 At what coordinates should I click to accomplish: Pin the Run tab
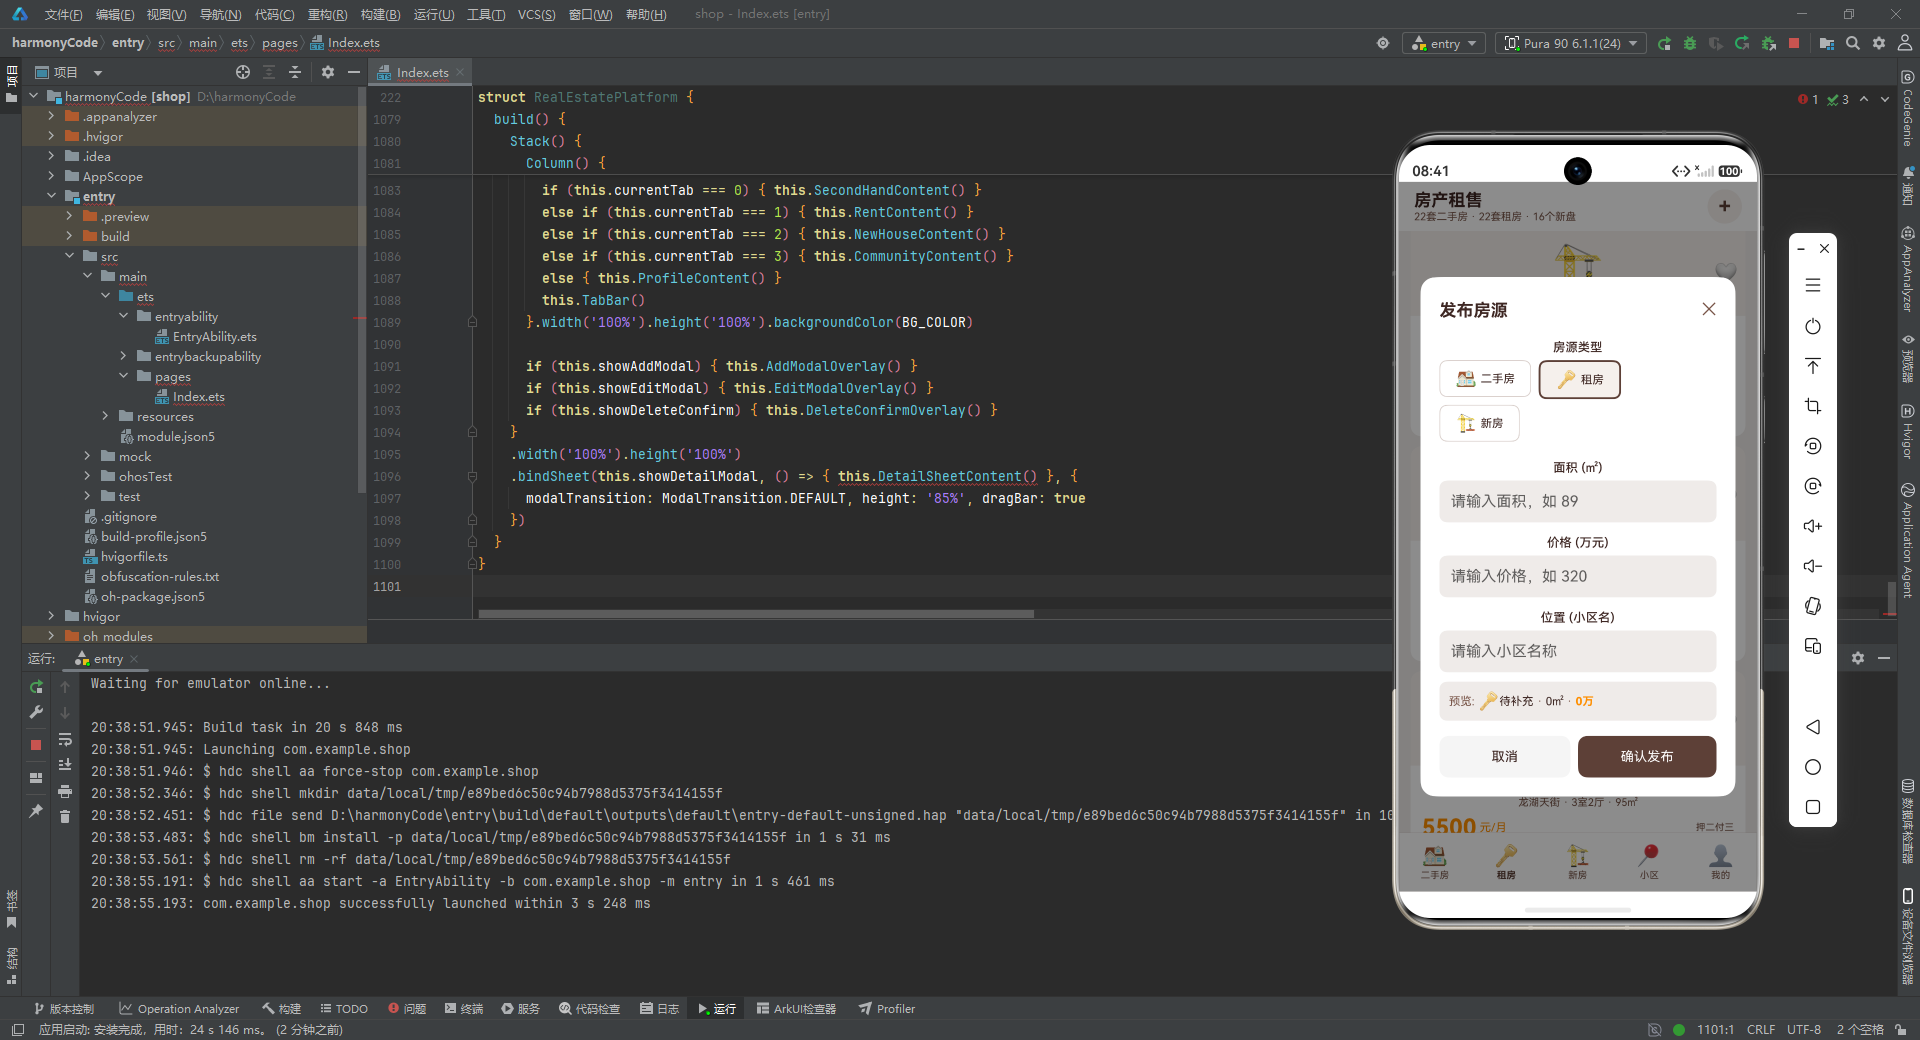click(36, 811)
